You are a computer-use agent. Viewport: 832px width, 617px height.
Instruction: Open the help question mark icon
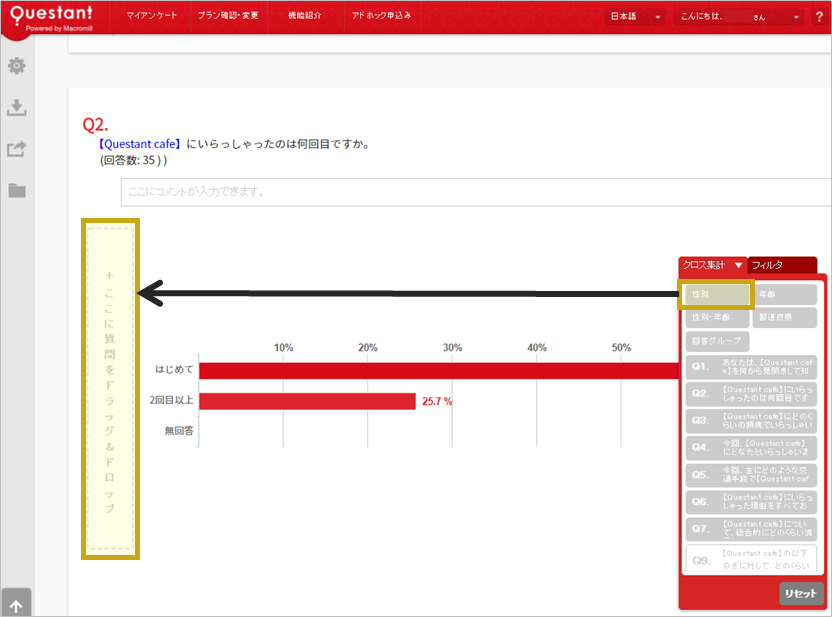[819, 16]
